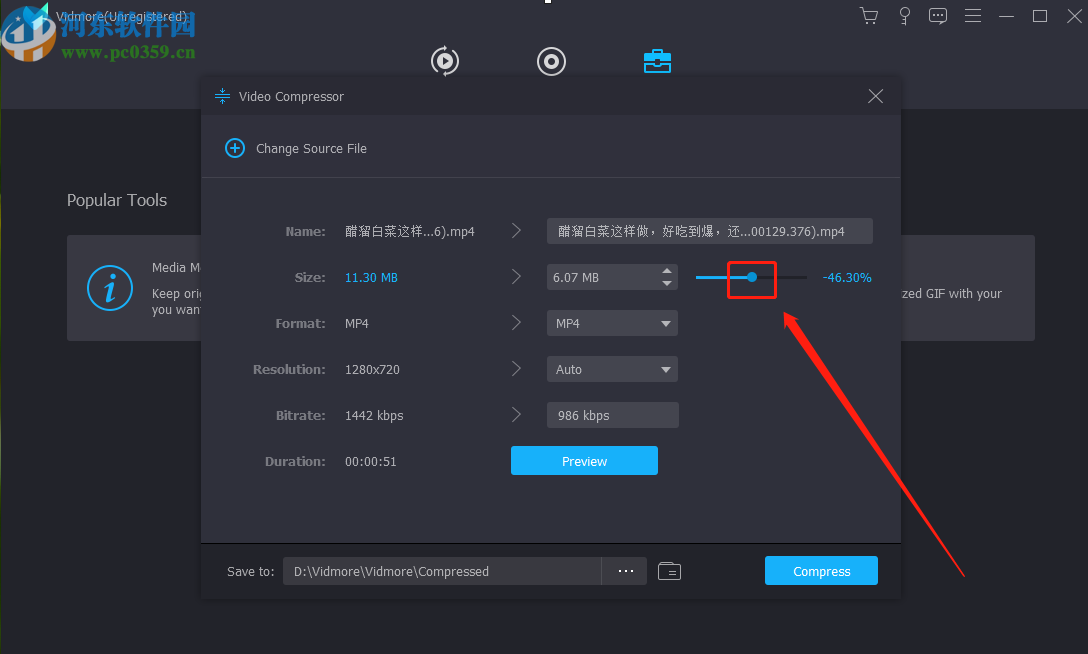Switch to the recorder tab icon
This screenshot has width=1088, height=654.
pyautogui.click(x=551, y=61)
